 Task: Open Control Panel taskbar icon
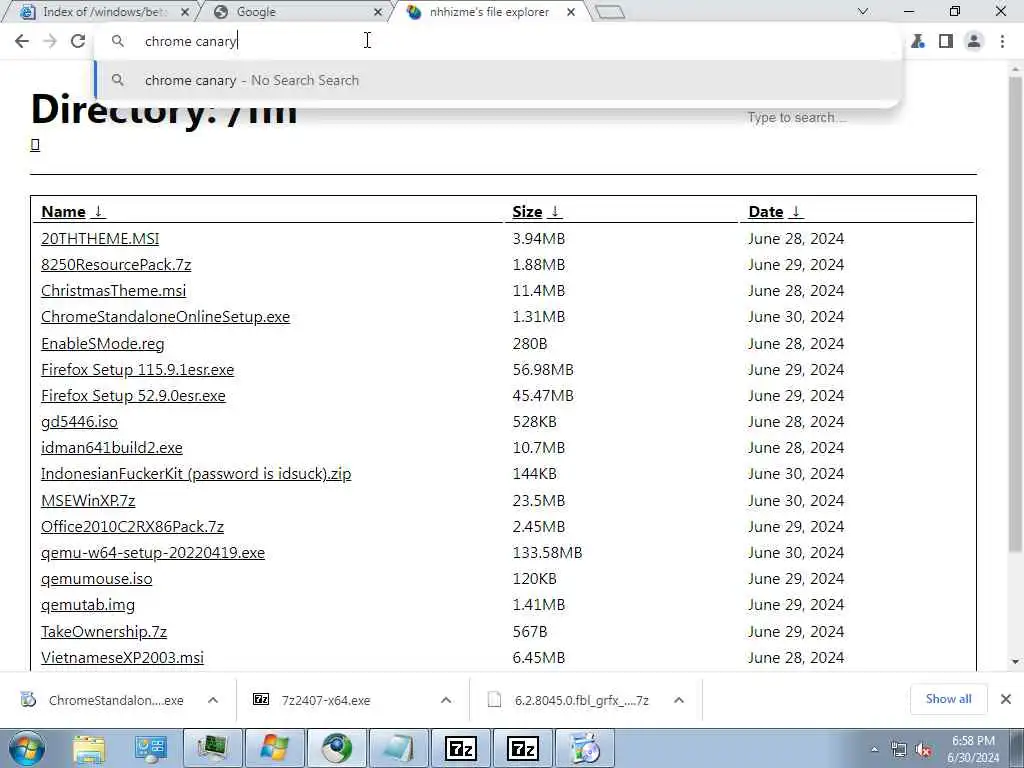[x=151, y=748]
